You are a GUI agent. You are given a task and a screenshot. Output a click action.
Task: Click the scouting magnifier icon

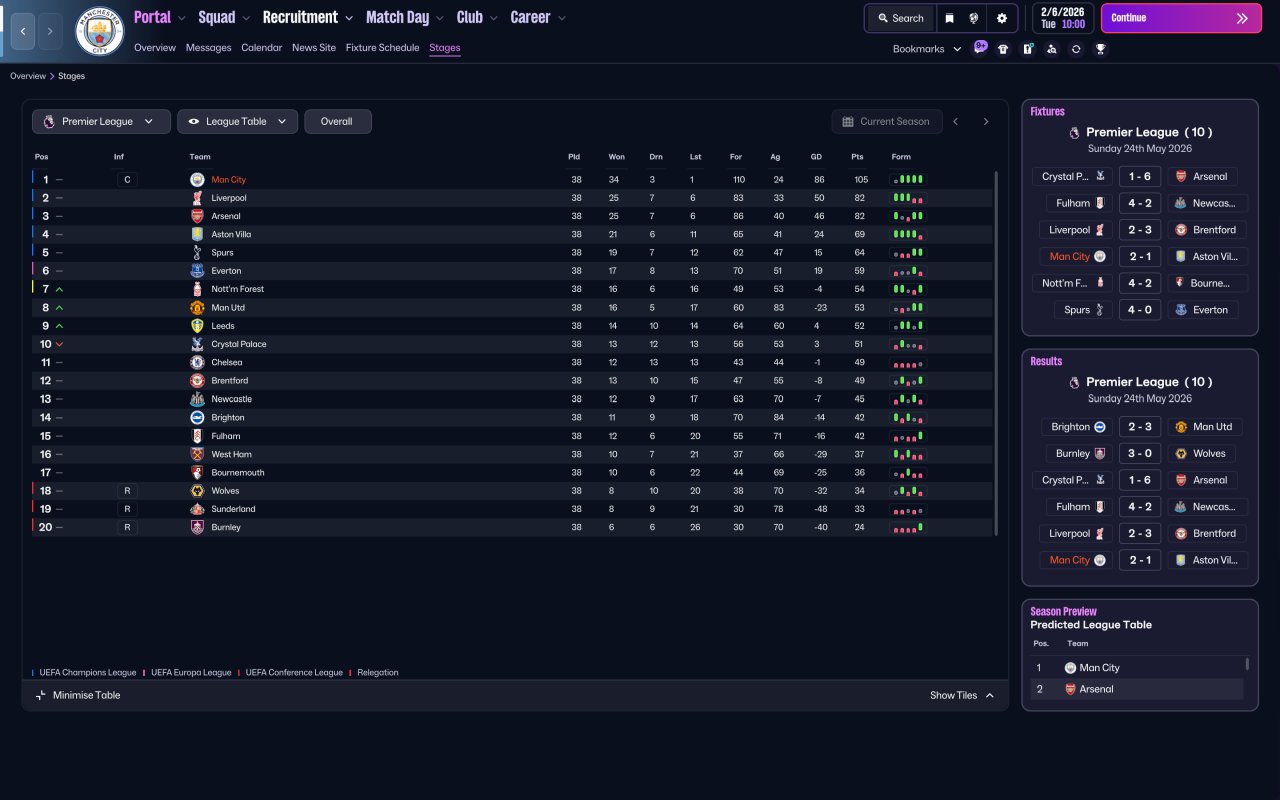click(1052, 49)
